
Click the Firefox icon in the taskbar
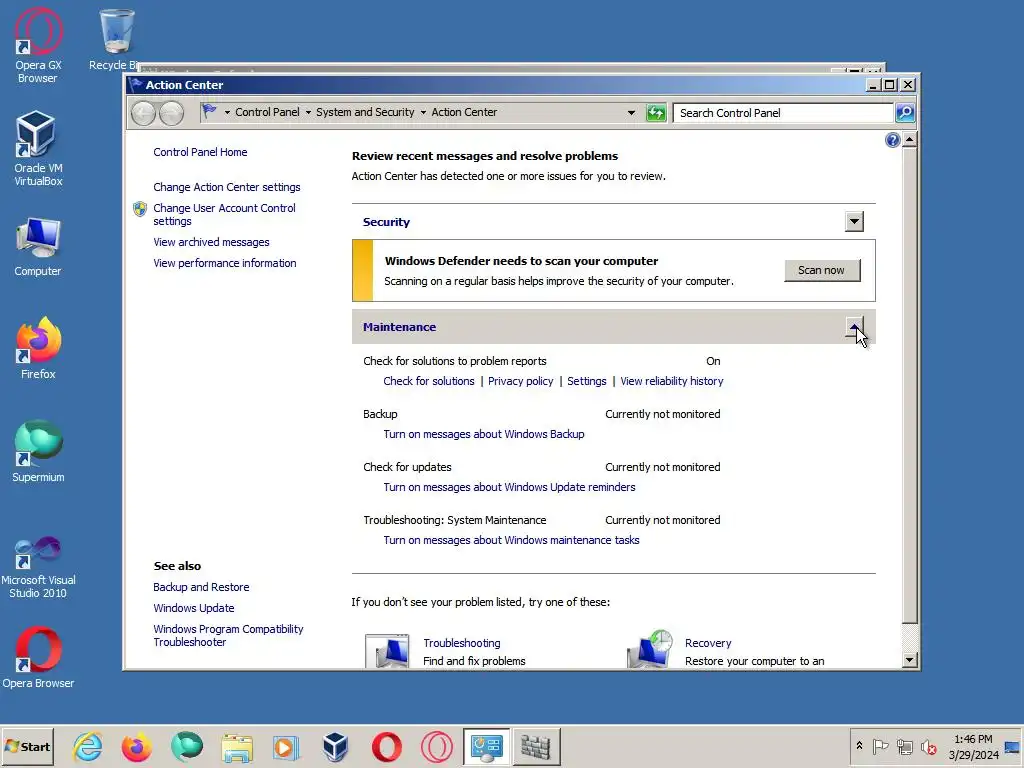tap(136, 746)
